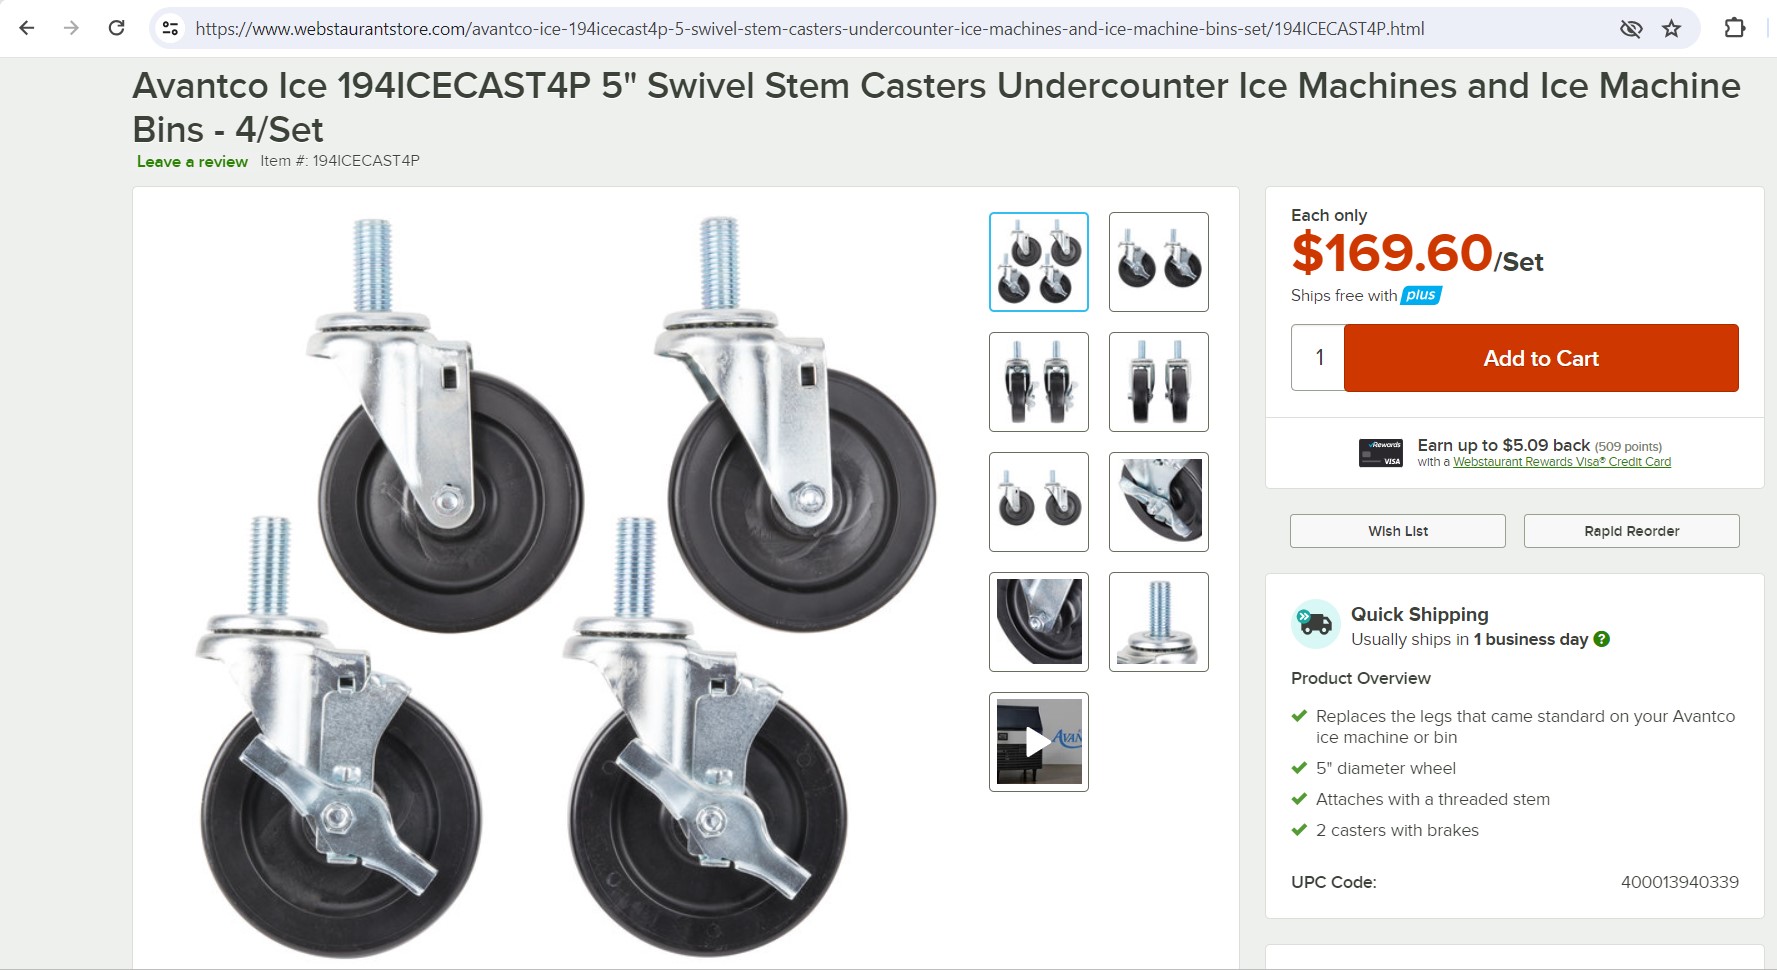Image resolution: width=1777 pixels, height=970 pixels.
Task: Click the browser back arrow
Action: point(27,28)
